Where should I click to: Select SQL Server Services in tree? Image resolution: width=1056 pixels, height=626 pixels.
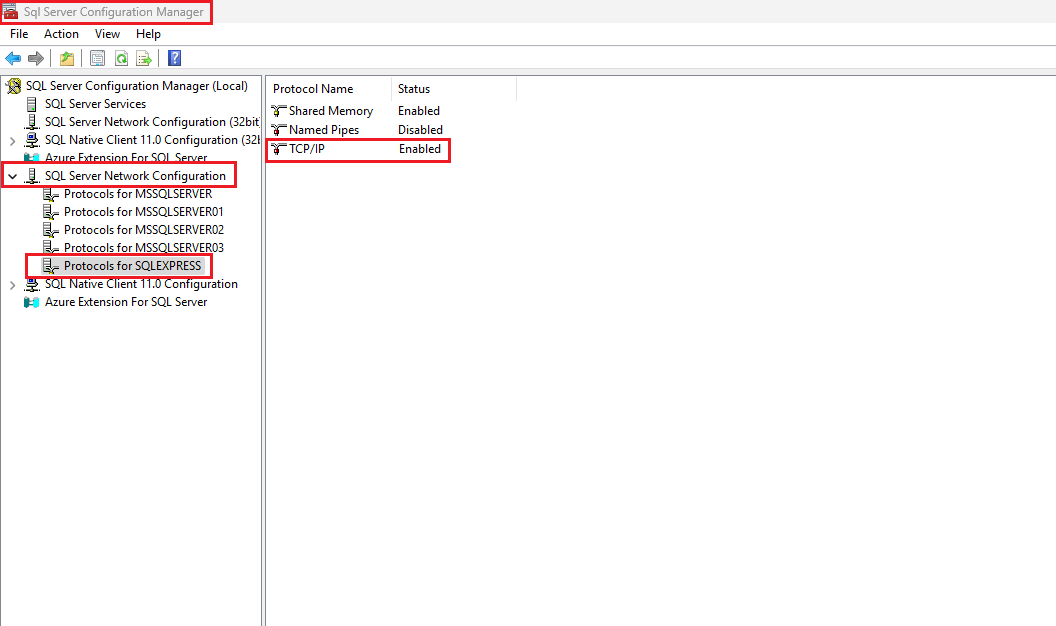pos(96,104)
